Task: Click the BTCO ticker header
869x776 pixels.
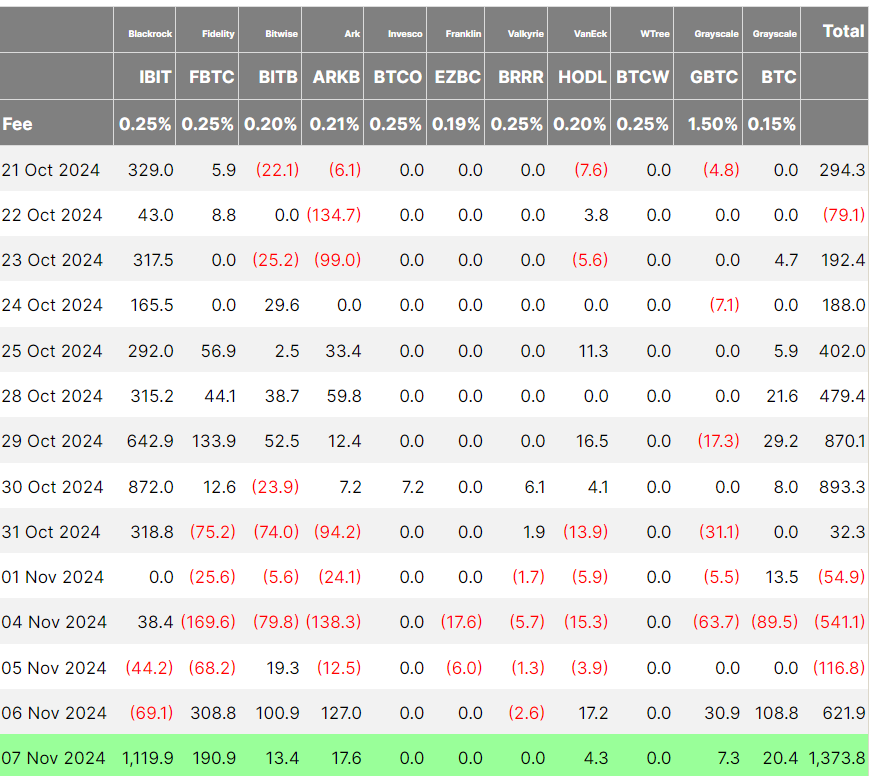Action: [x=398, y=76]
